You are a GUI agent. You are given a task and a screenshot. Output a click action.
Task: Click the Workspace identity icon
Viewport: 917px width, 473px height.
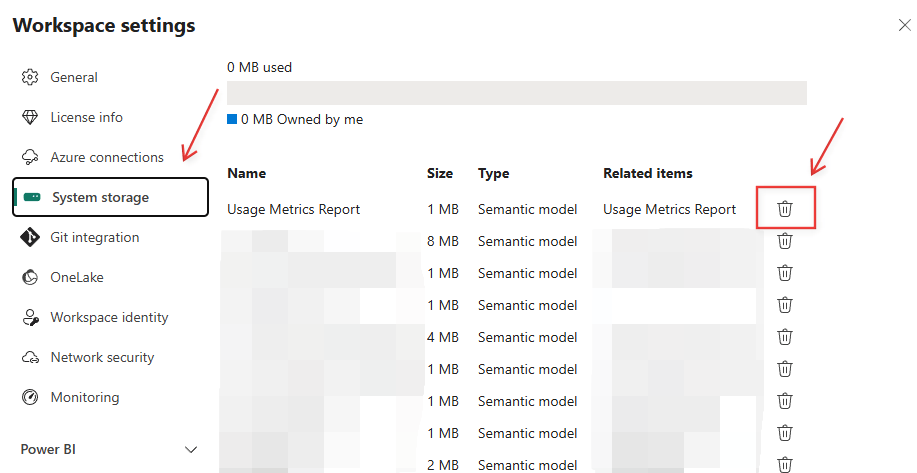coord(30,317)
